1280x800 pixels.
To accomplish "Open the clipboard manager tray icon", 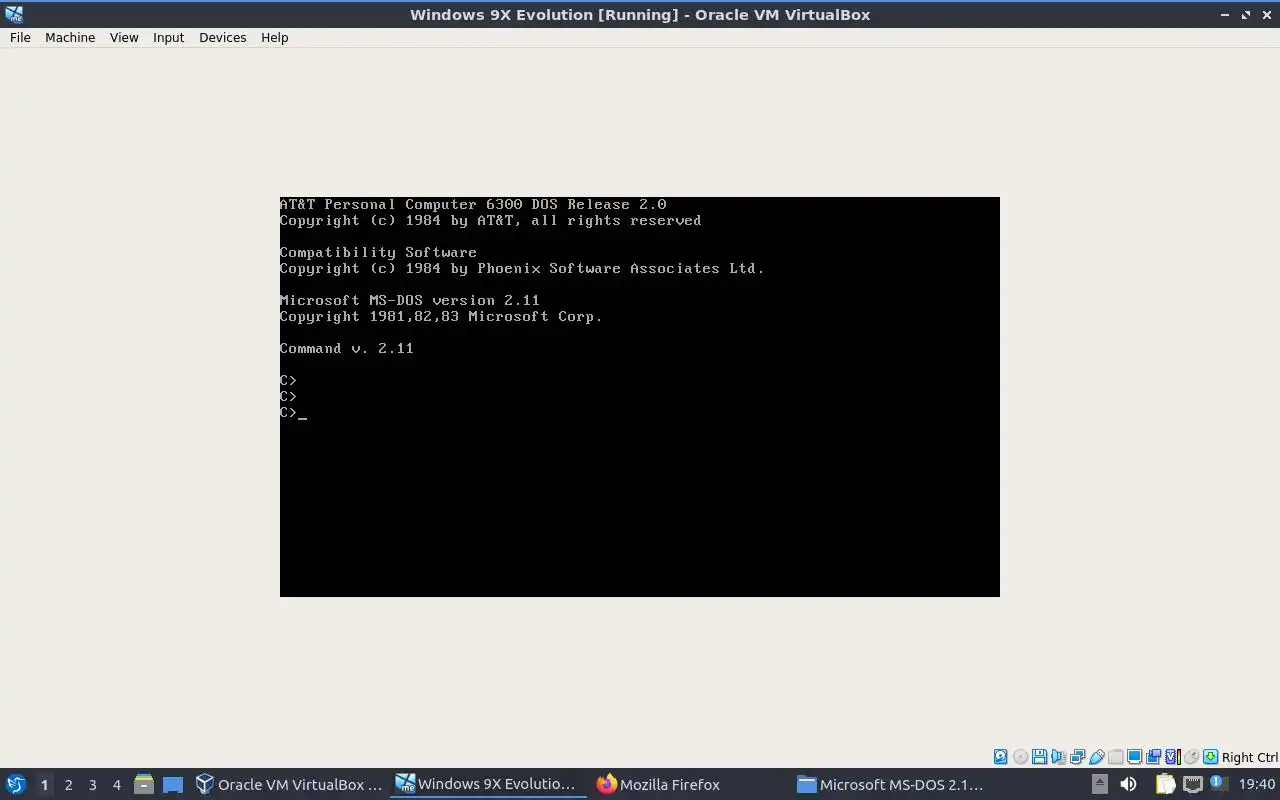I will click(1165, 784).
